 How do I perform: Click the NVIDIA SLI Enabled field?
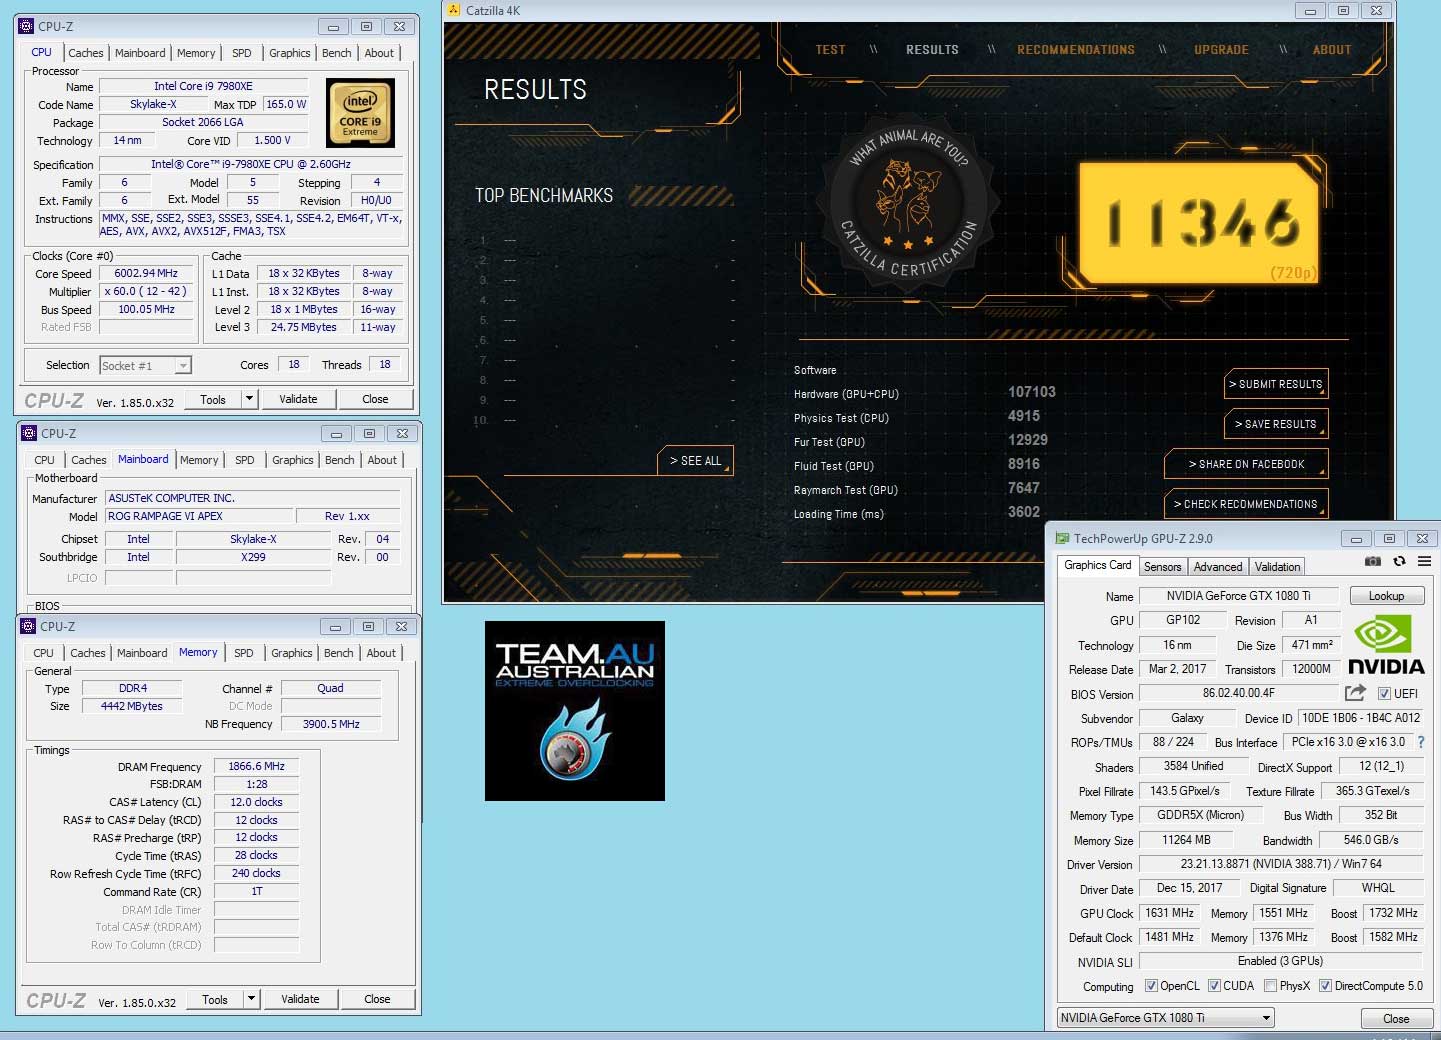click(x=1281, y=961)
